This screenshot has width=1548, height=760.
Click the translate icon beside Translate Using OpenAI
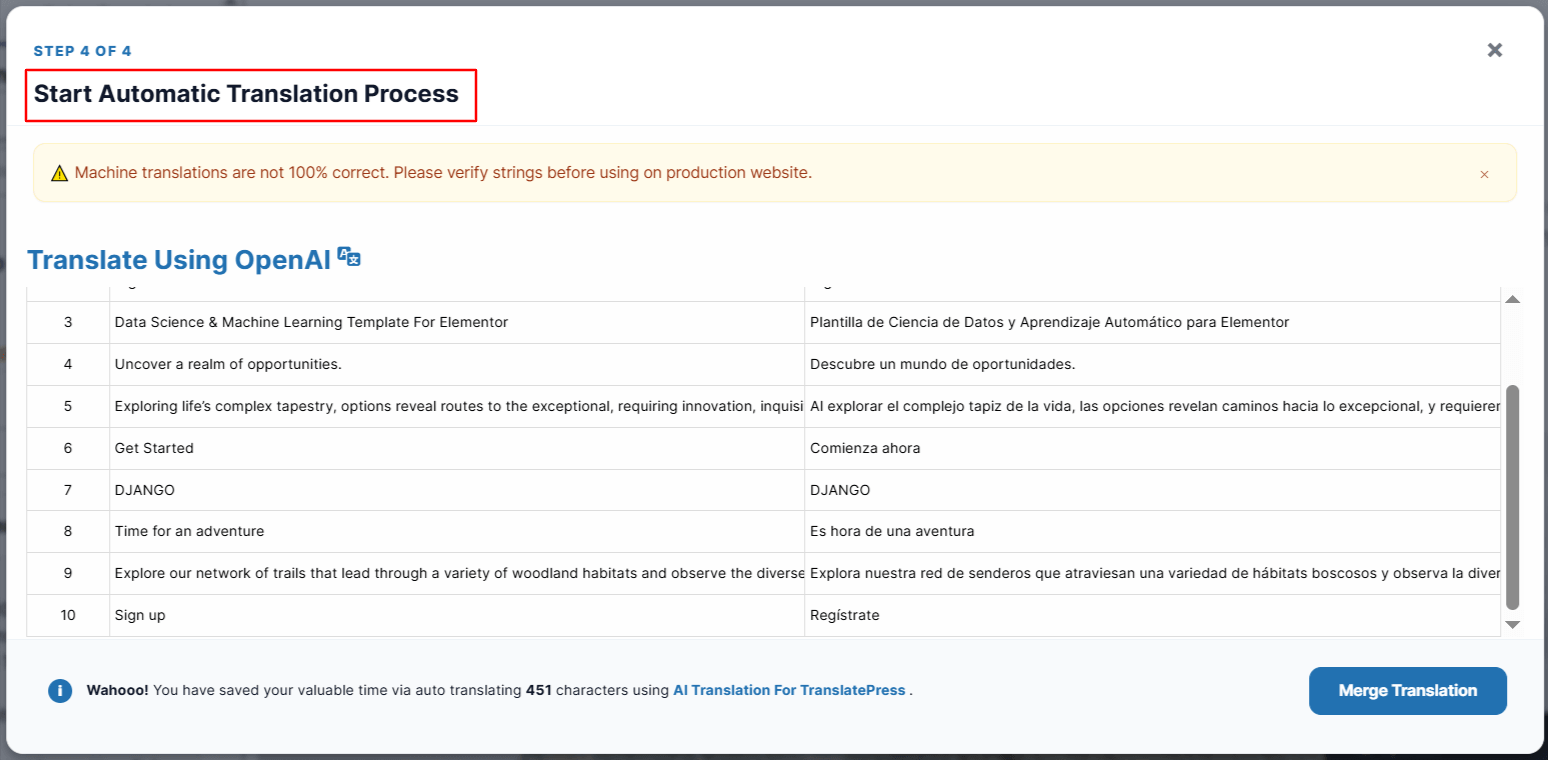349,257
